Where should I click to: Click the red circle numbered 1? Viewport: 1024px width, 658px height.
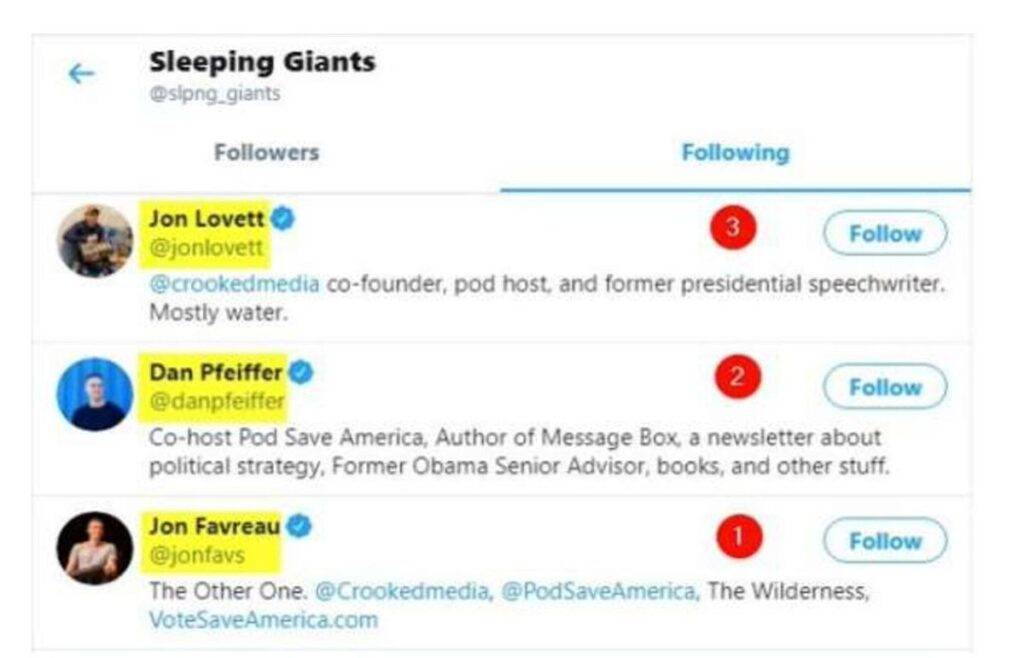[x=739, y=536]
